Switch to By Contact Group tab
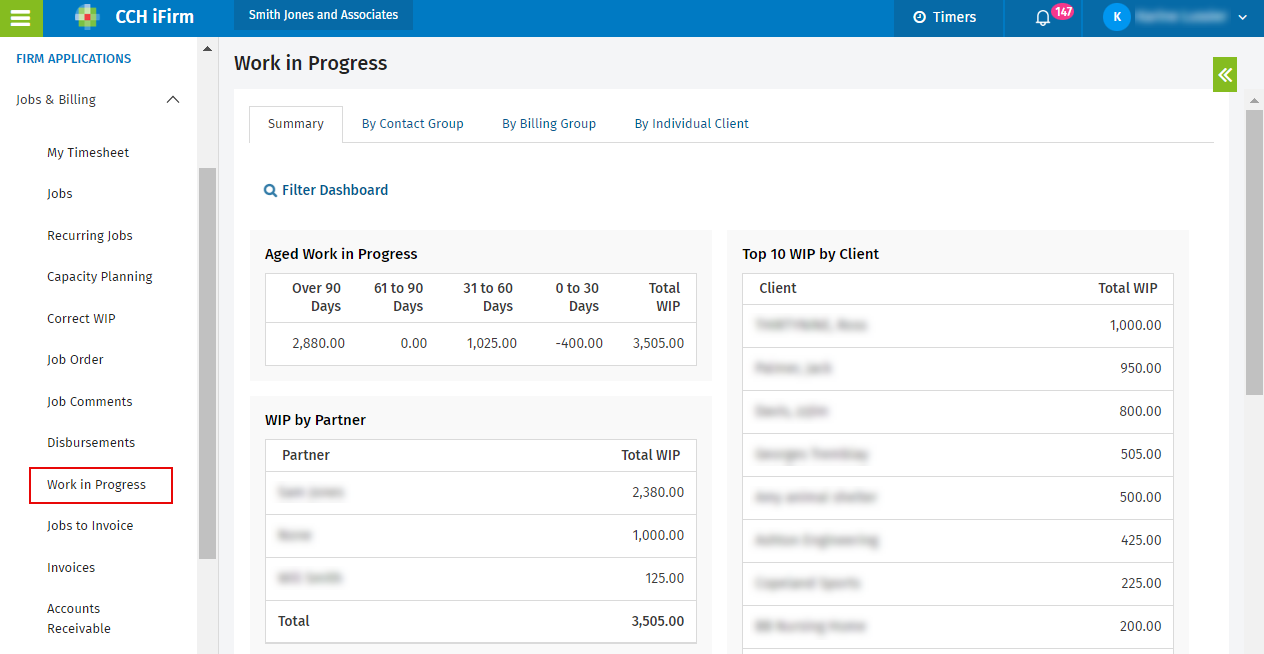This screenshot has height=654, width=1264. (413, 124)
